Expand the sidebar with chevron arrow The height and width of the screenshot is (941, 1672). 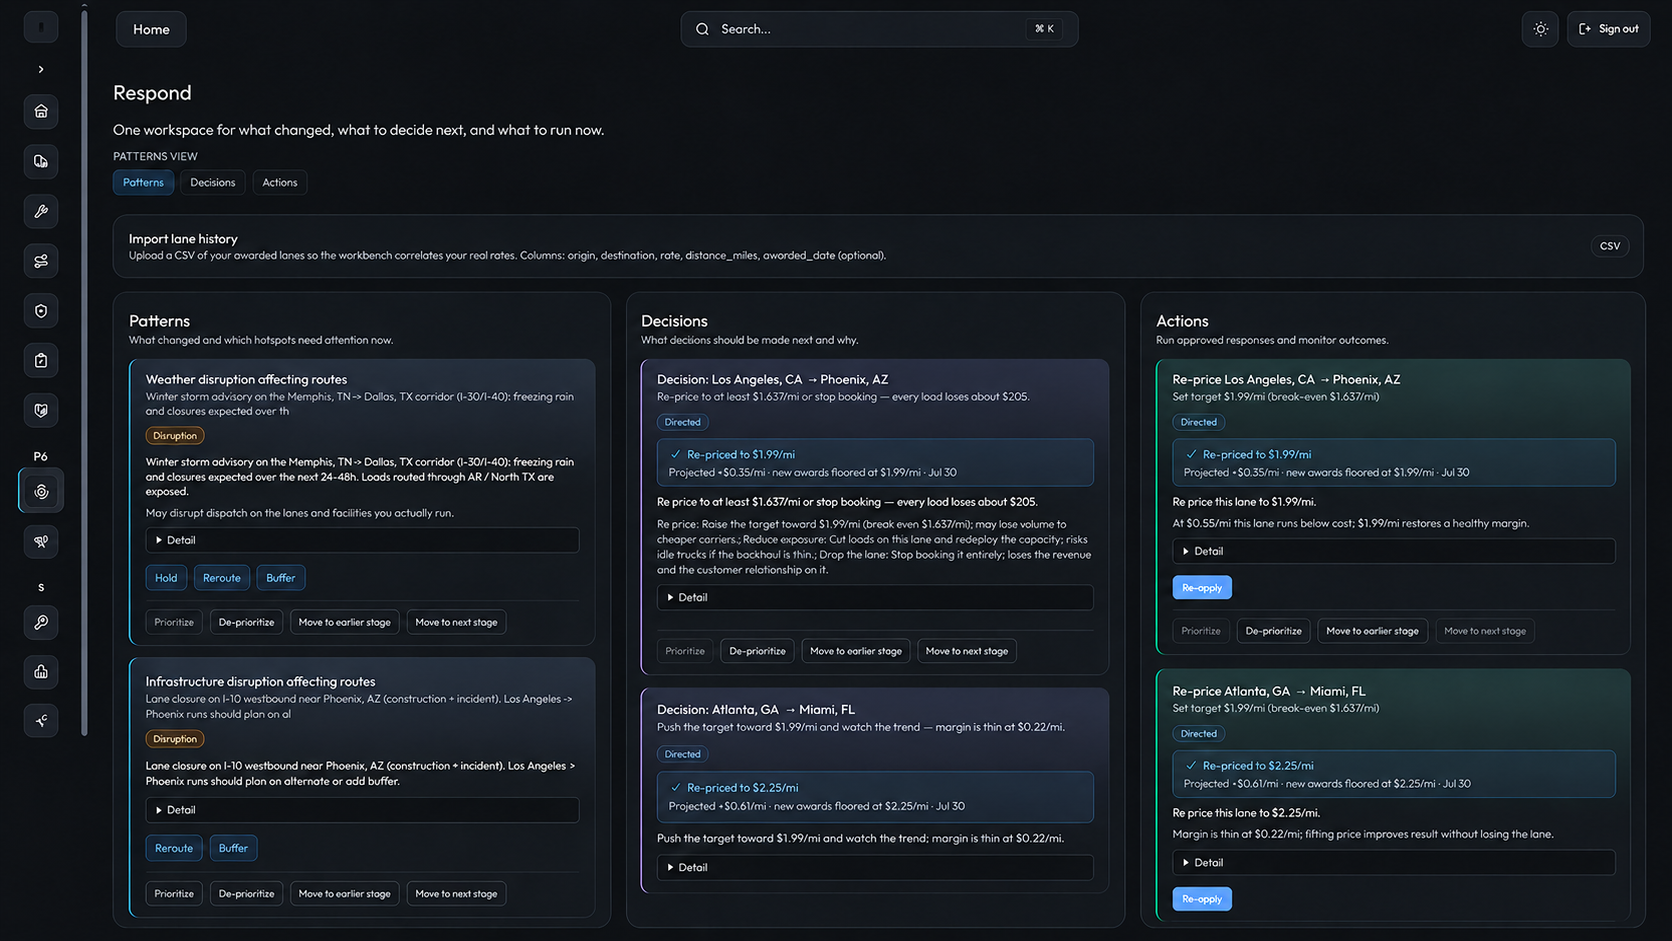click(x=41, y=69)
